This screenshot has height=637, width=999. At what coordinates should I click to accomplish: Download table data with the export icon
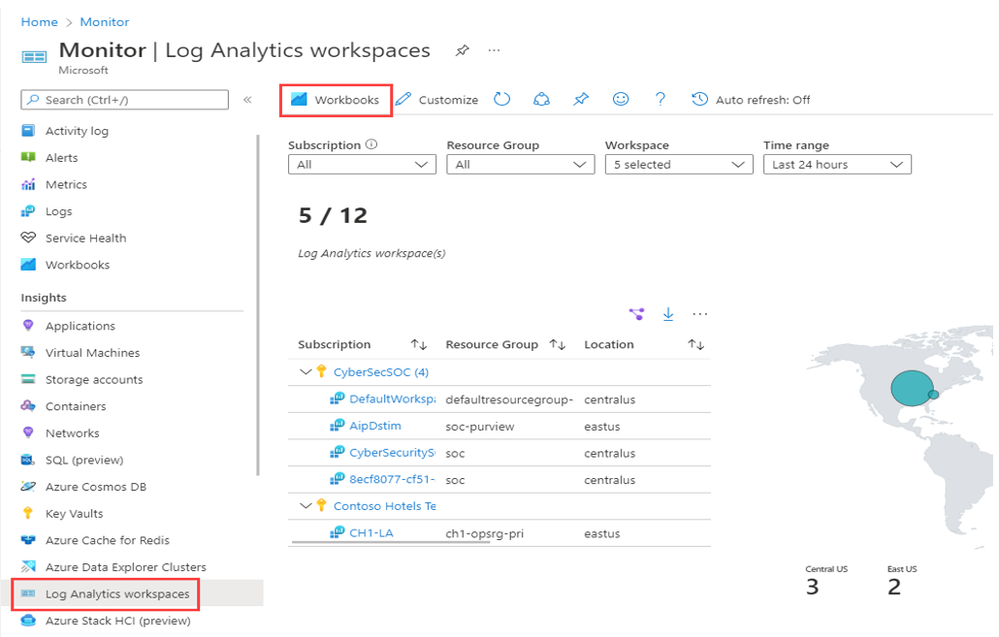[x=668, y=314]
